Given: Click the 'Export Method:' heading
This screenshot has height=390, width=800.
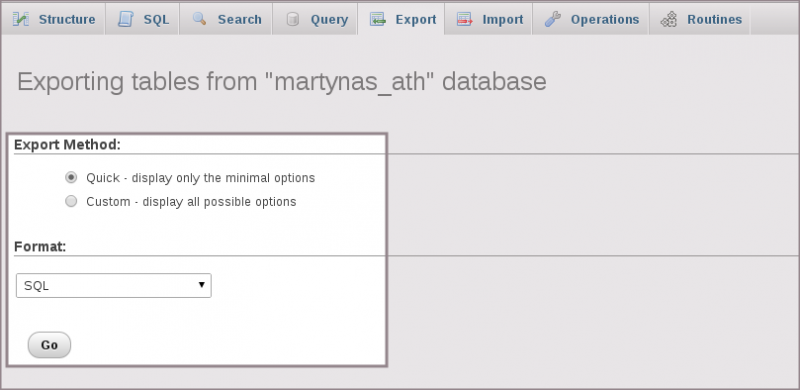Looking at the screenshot, I should pyautogui.click(x=67, y=144).
